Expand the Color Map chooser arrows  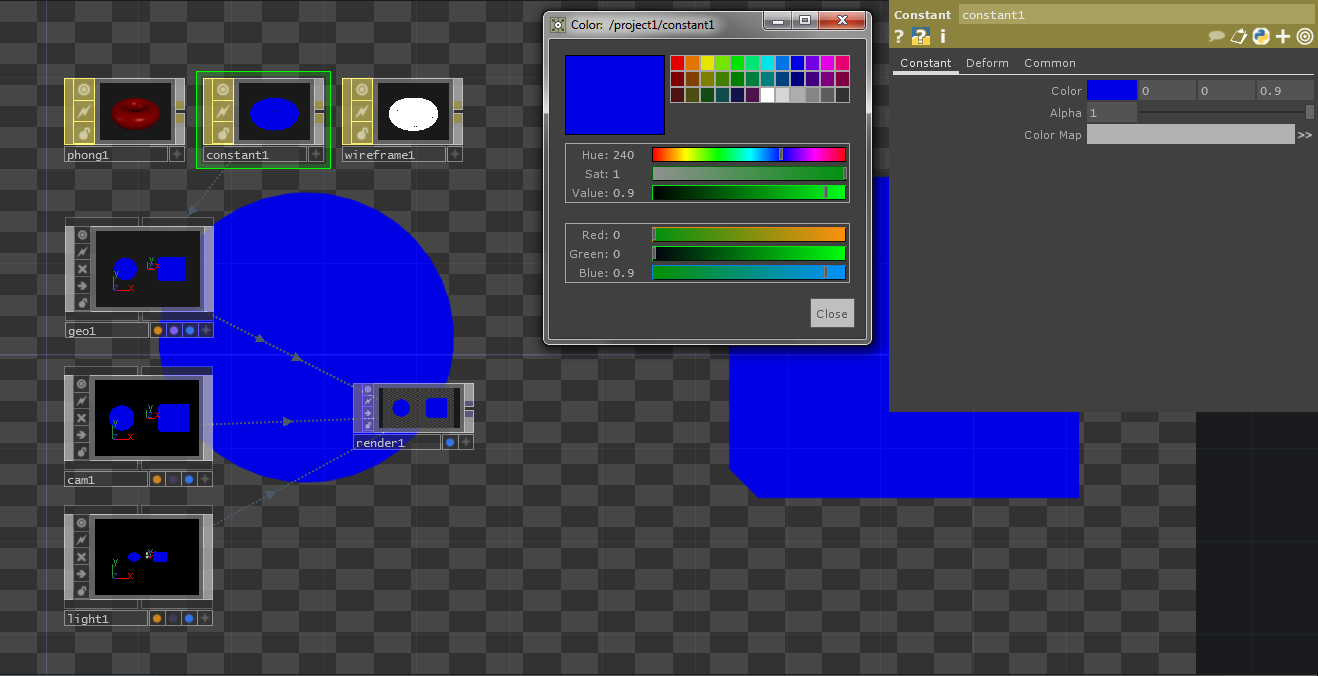1305,135
